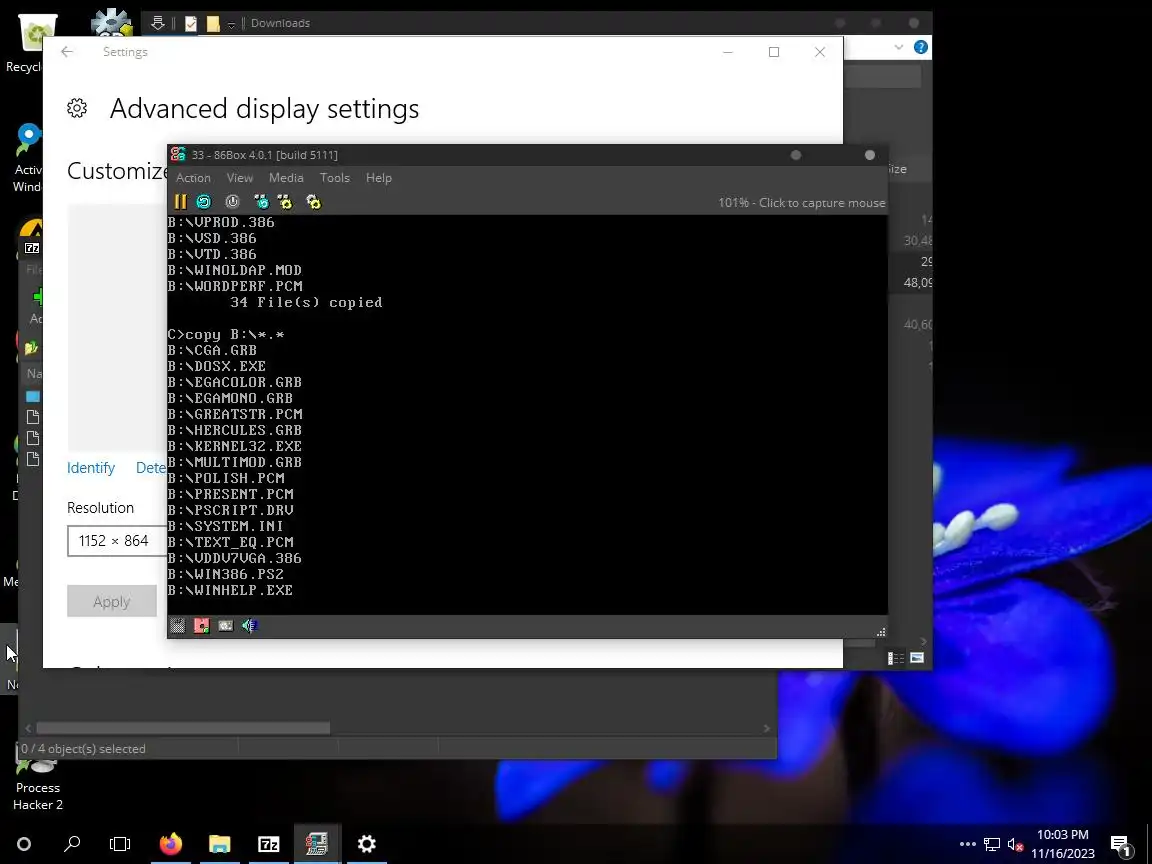Click the resize grip in 86Box status bar
This screenshot has height=864, width=1152.
pos(881,632)
